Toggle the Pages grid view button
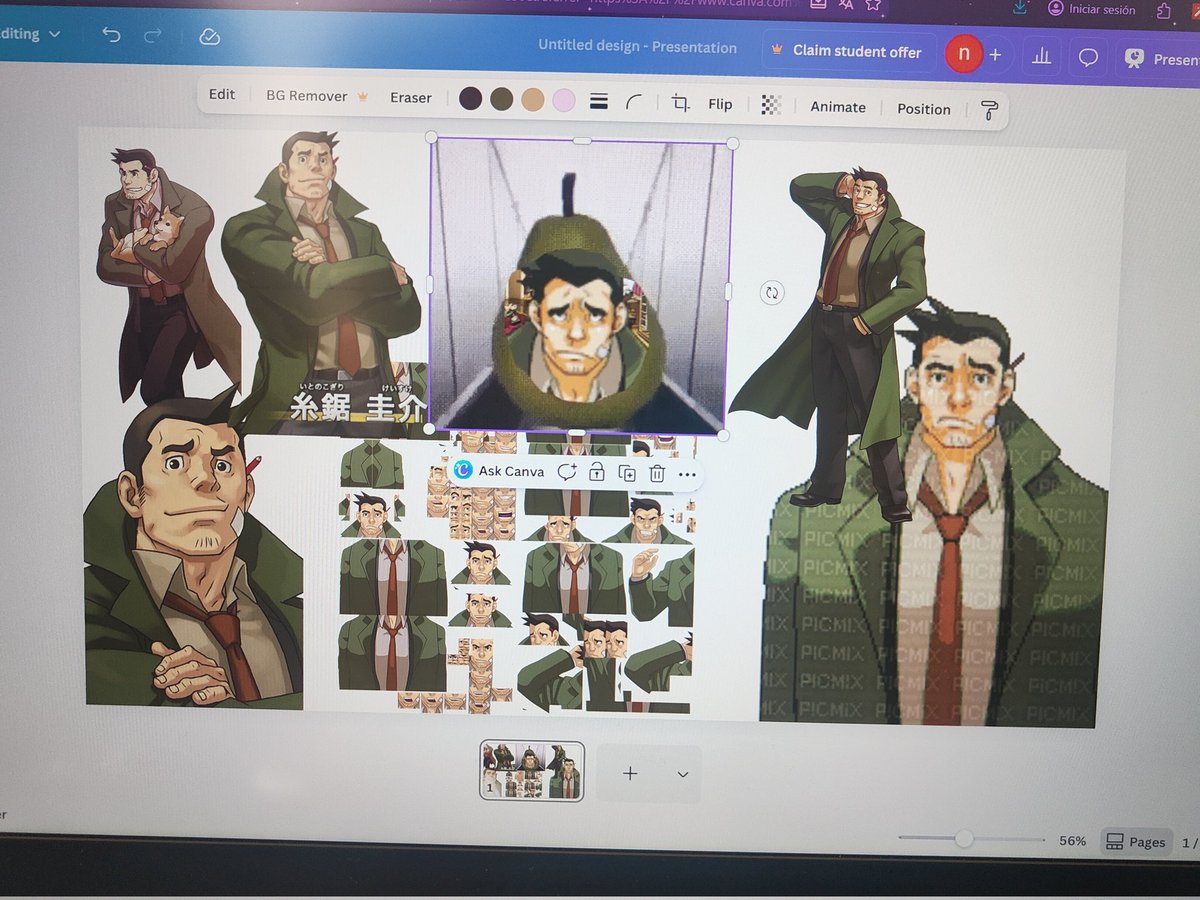 pyautogui.click(x=1135, y=842)
